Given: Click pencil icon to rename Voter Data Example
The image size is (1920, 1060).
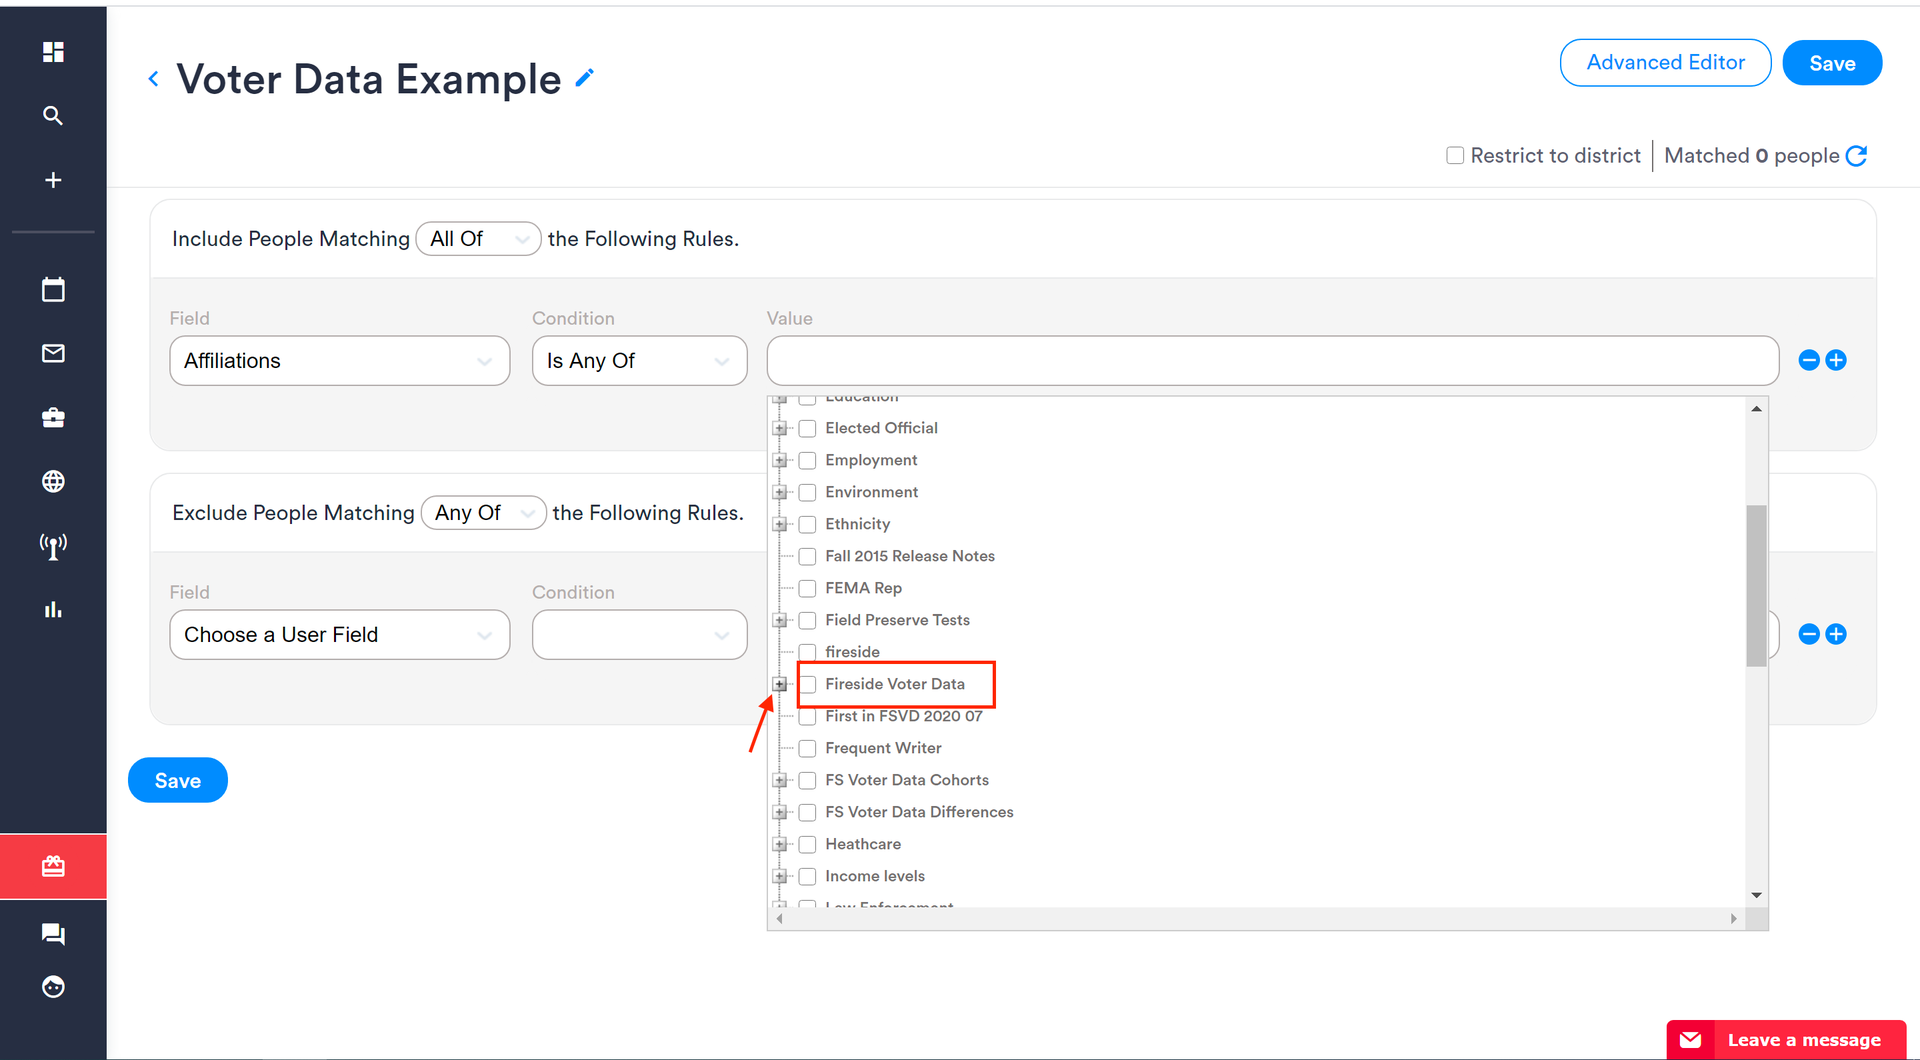Looking at the screenshot, I should pos(585,78).
